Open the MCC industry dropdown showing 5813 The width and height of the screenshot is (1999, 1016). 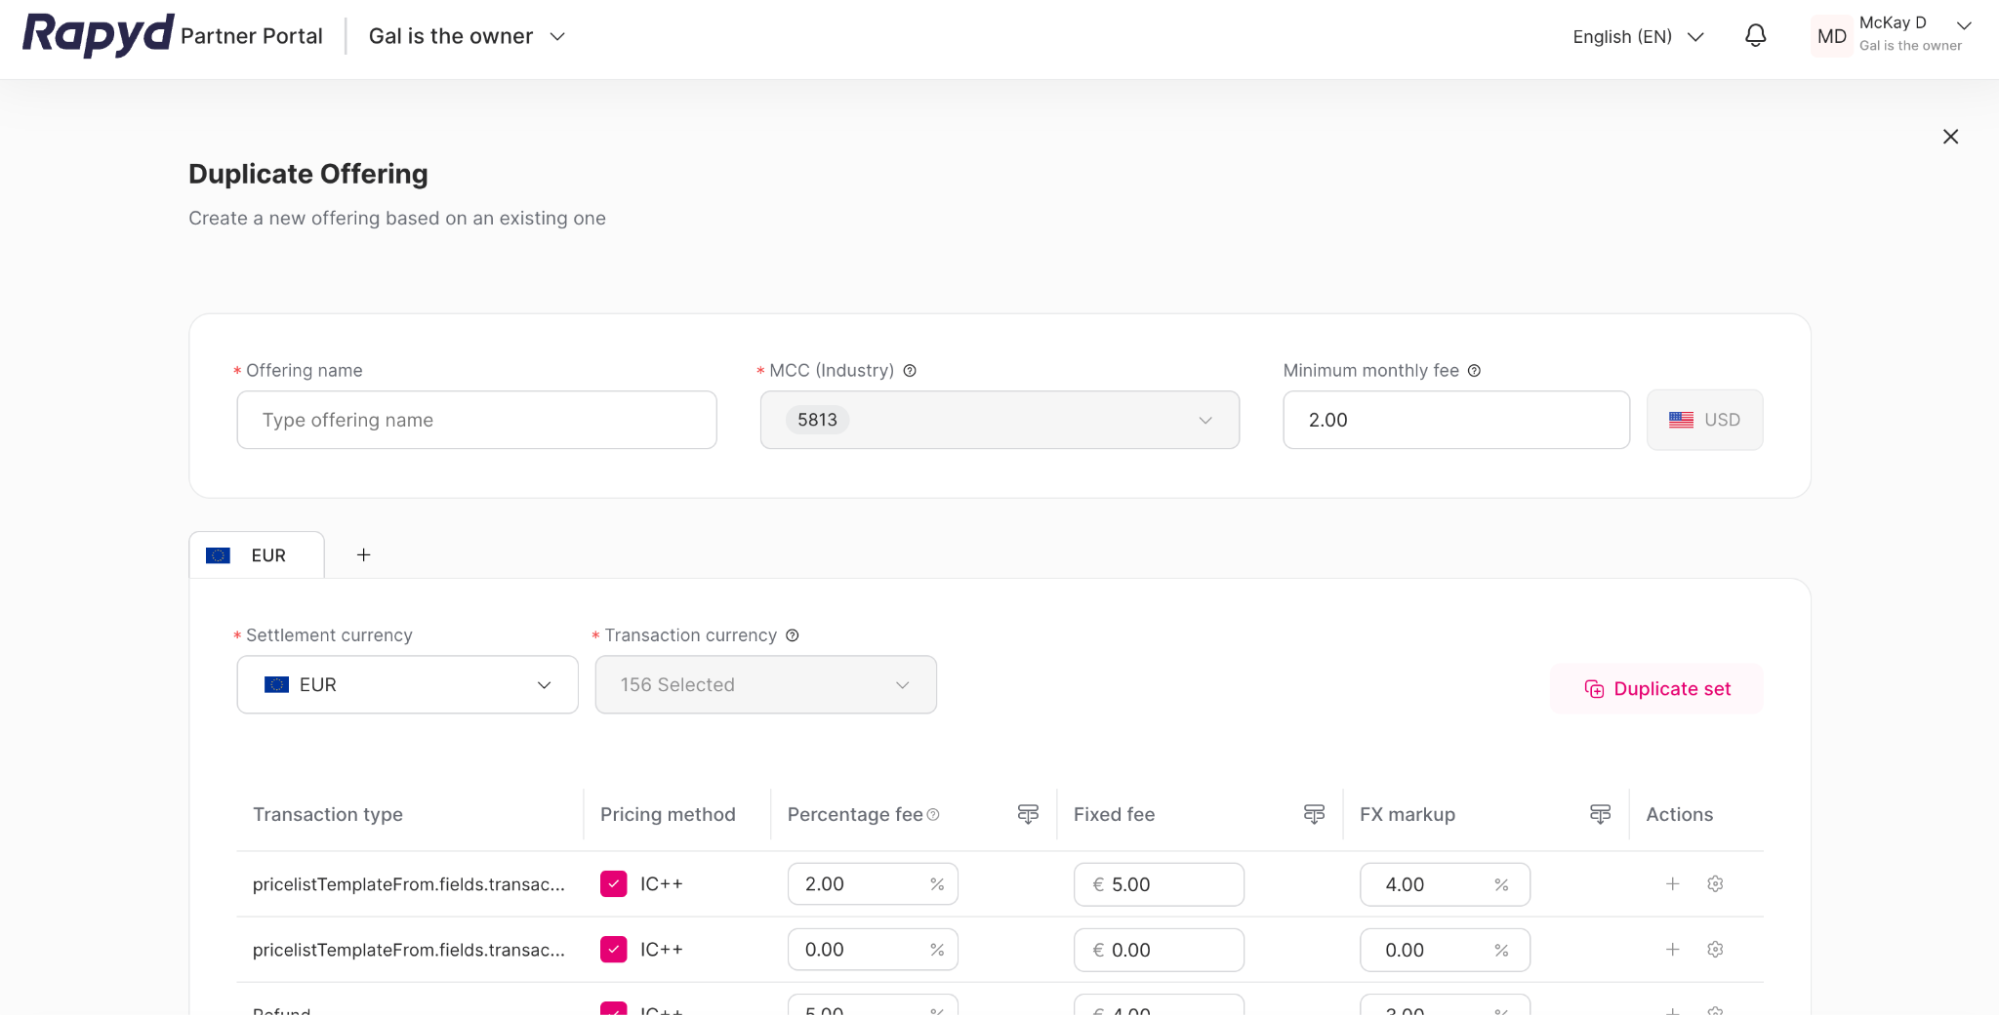pos(1000,420)
